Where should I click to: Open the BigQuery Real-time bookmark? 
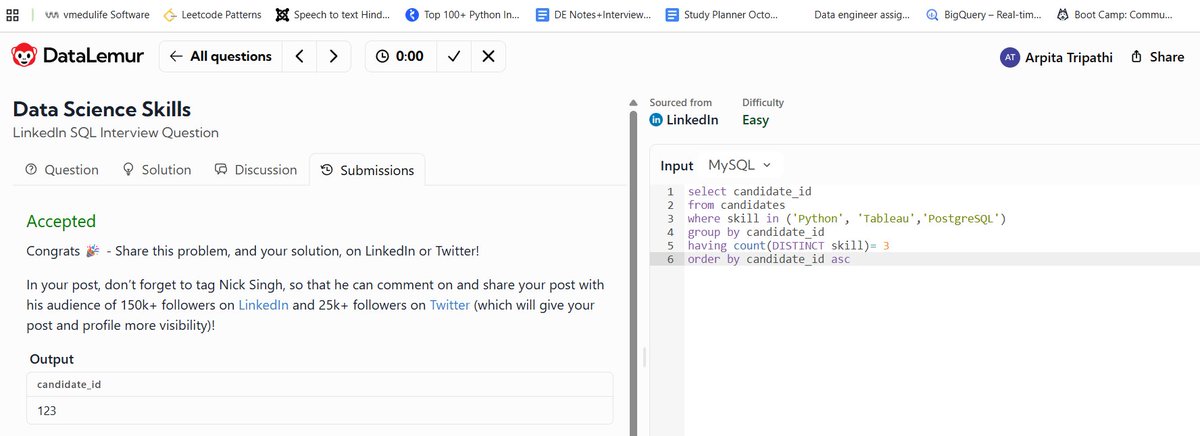(x=983, y=15)
